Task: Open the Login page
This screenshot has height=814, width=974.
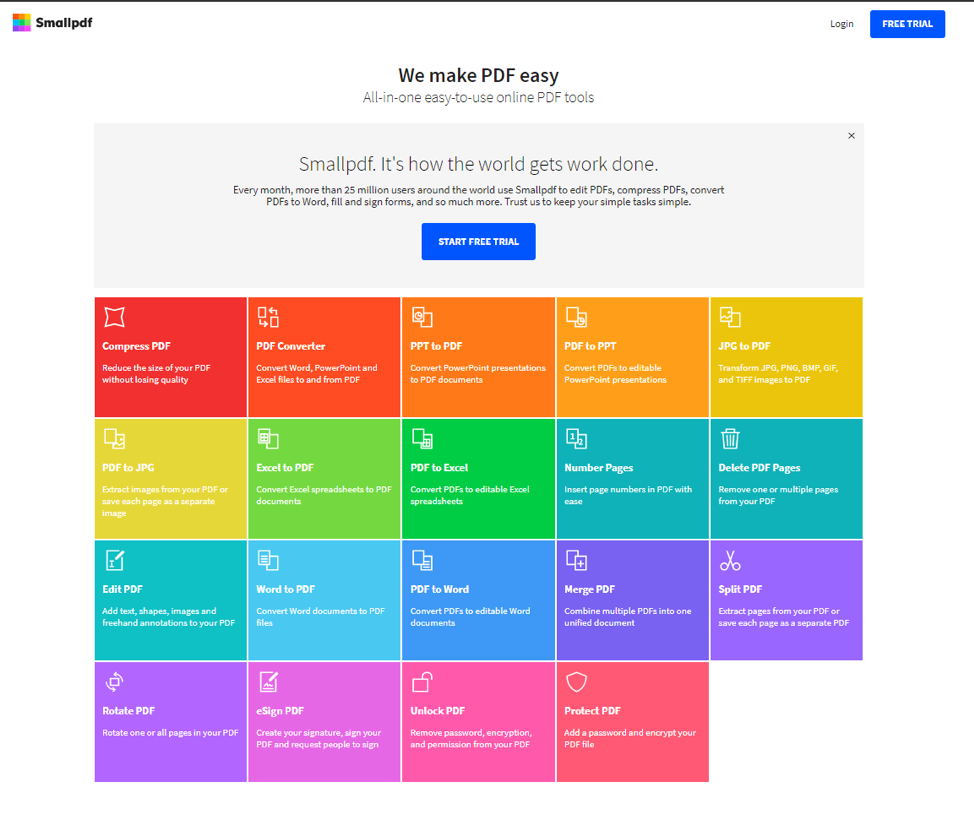Action: click(841, 23)
